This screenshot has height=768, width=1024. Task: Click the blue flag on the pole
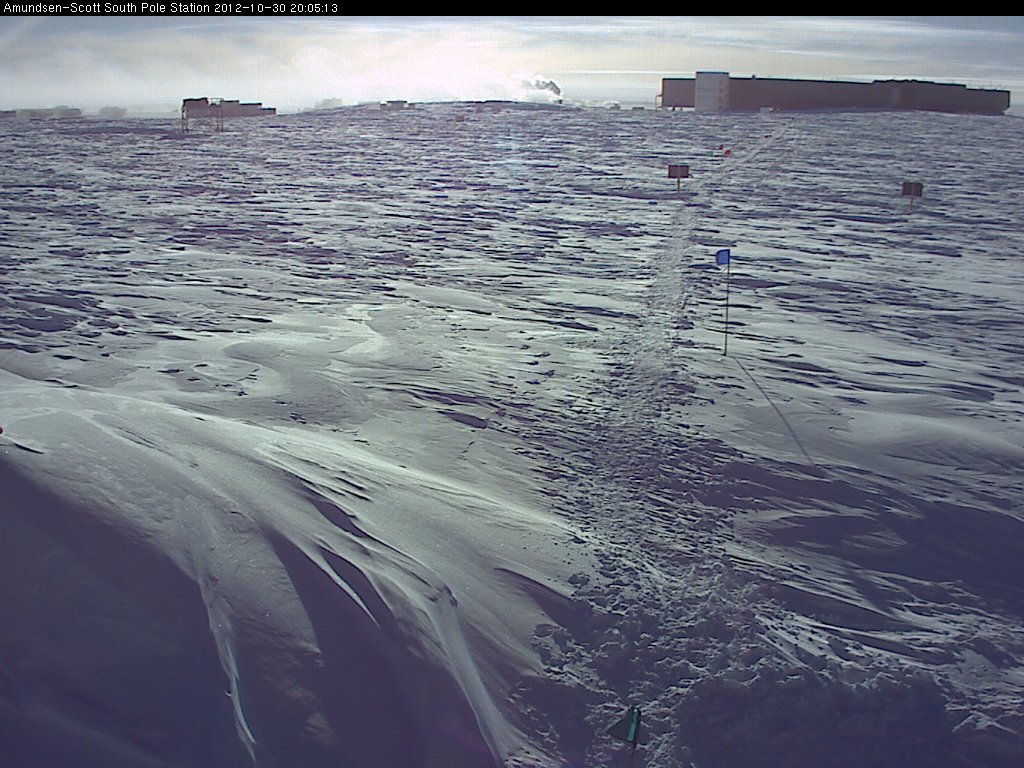(722, 257)
